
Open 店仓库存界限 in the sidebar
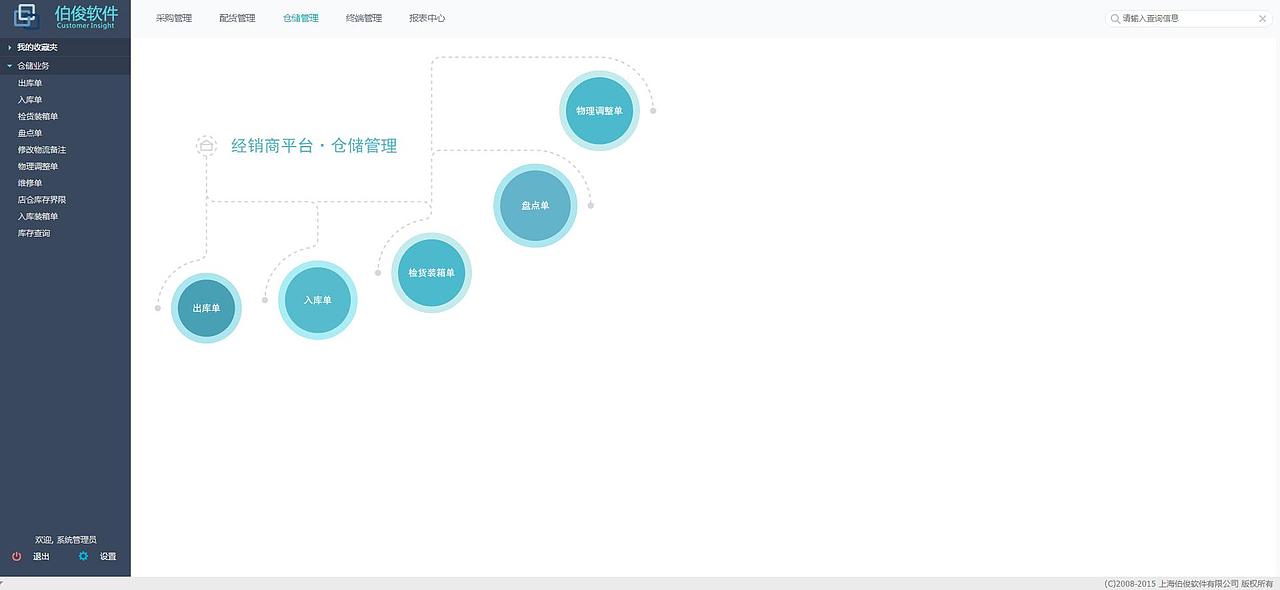(42, 200)
